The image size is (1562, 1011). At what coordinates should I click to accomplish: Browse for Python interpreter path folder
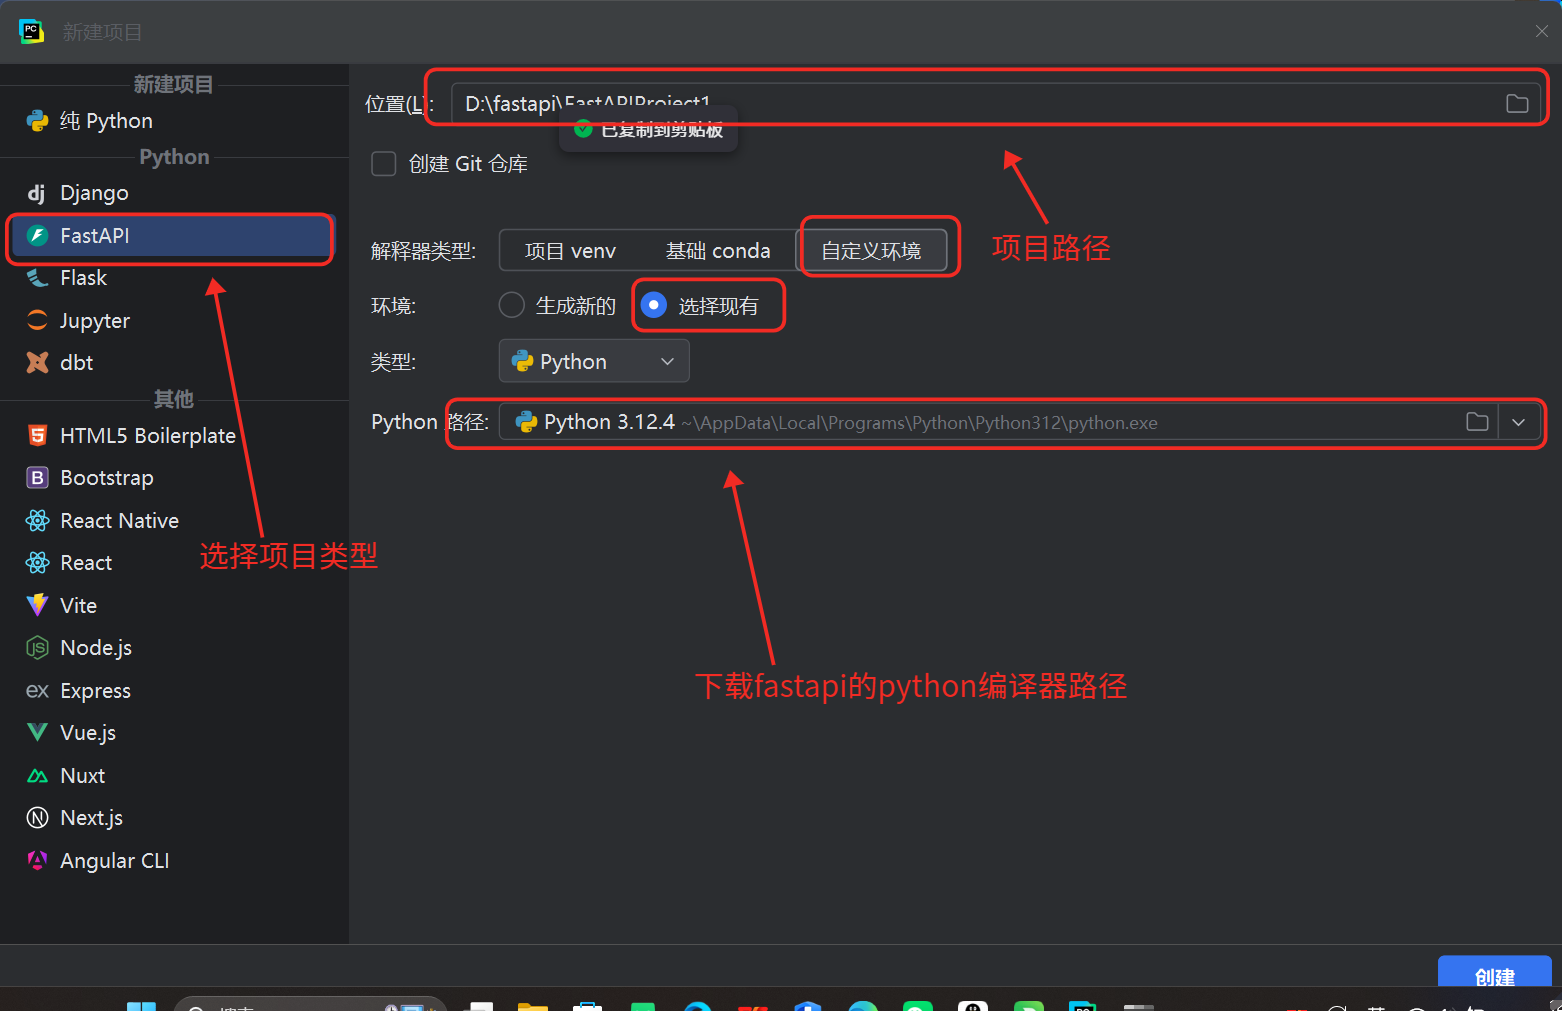pyautogui.click(x=1477, y=422)
